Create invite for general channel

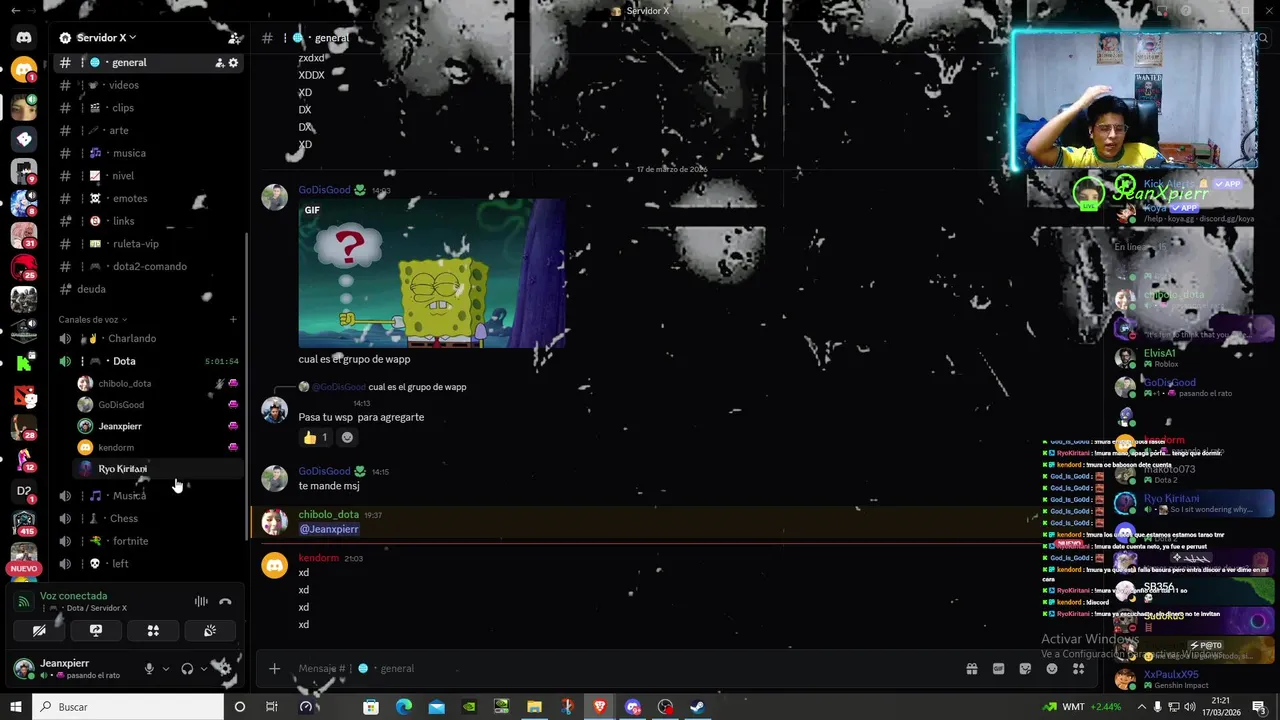(x=219, y=62)
